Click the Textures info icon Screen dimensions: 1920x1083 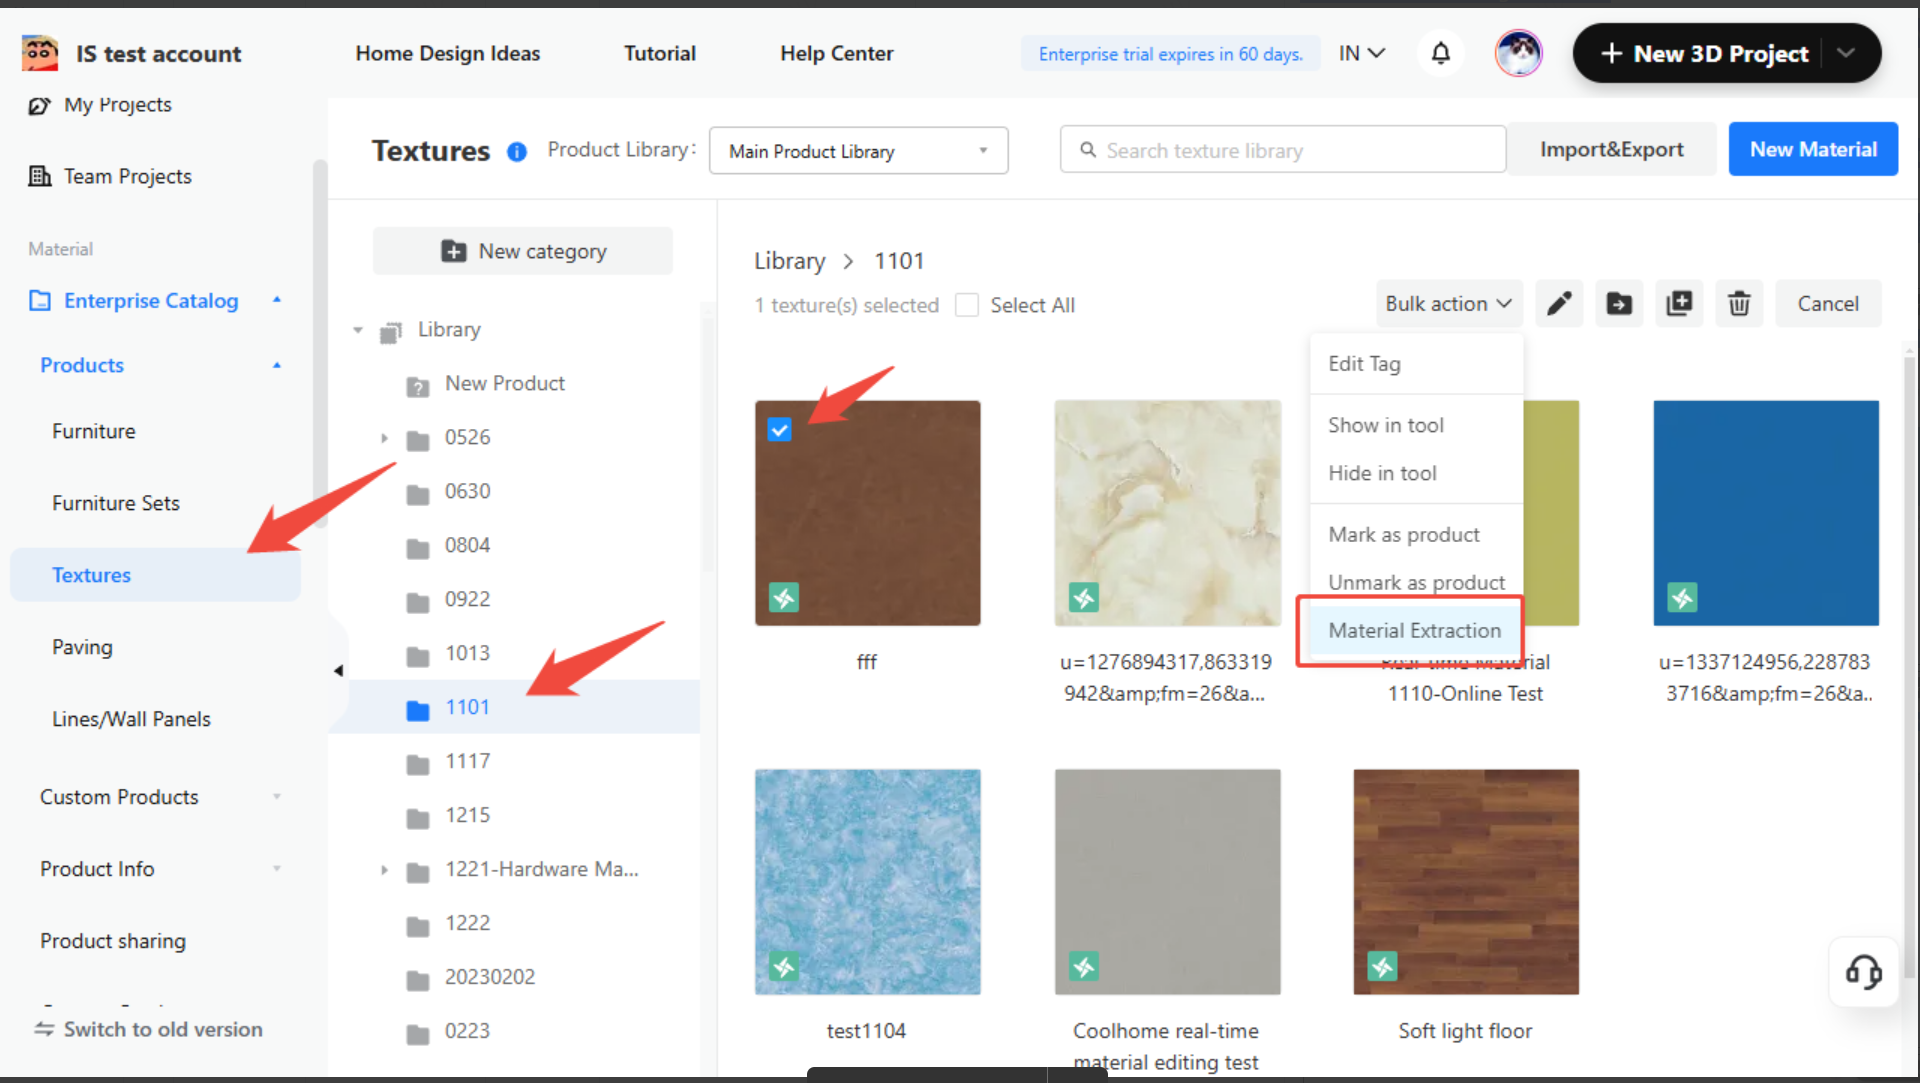click(x=517, y=152)
